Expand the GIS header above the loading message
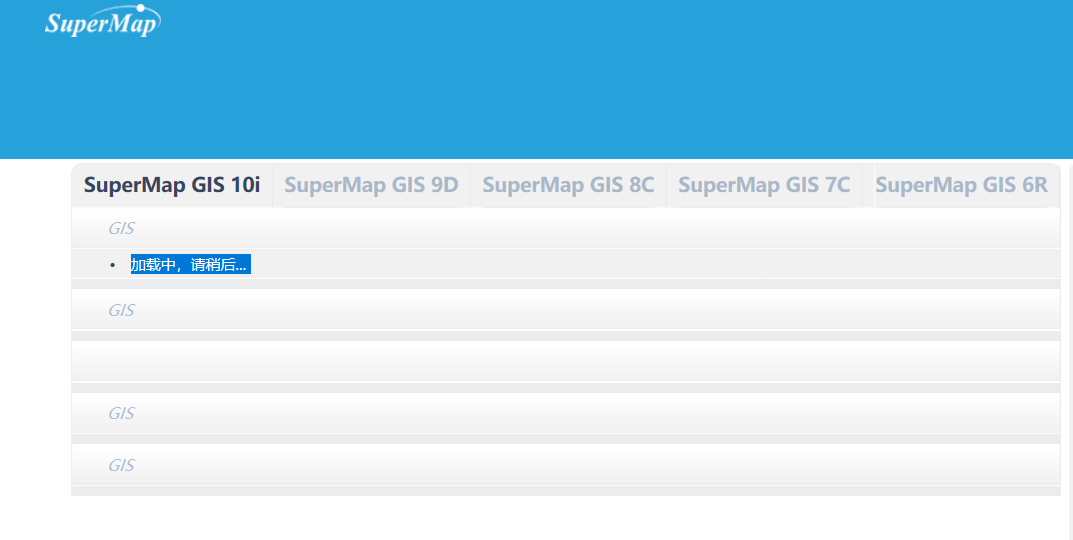Screen dimensions: 1073x540 point(566,228)
